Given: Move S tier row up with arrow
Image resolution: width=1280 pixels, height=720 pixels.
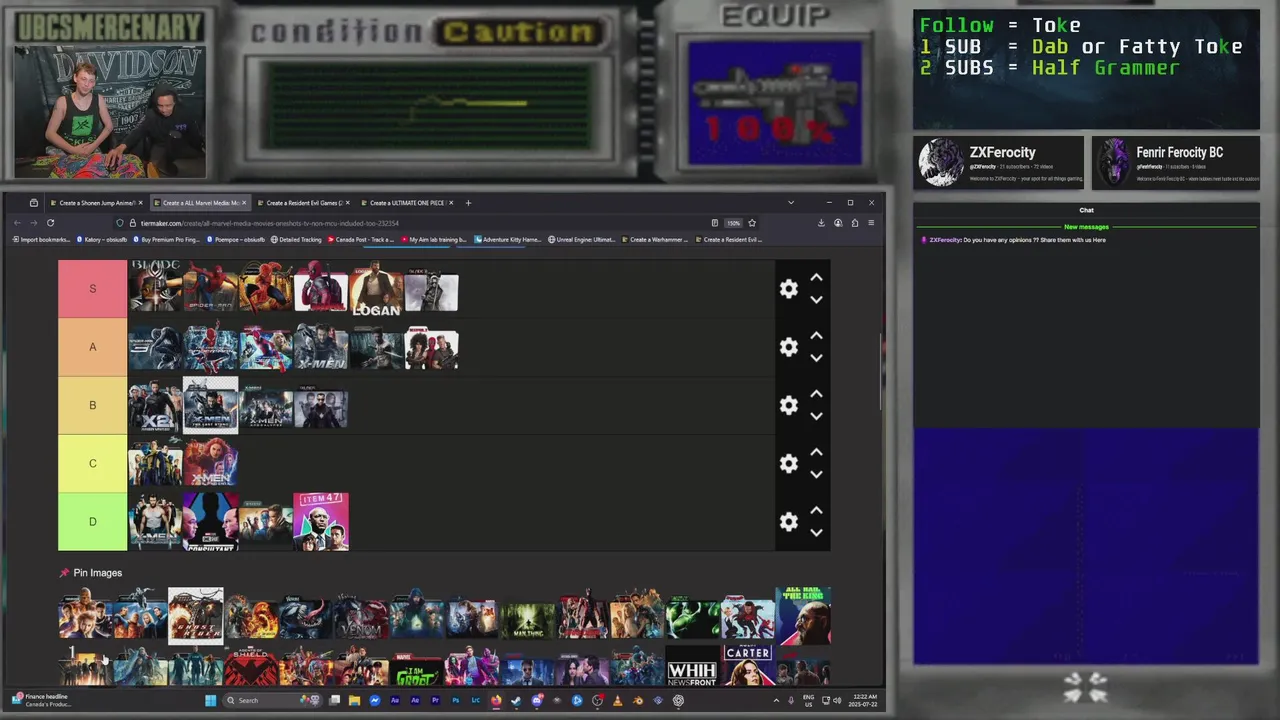Looking at the screenshot, I should [x=816, y=278].
